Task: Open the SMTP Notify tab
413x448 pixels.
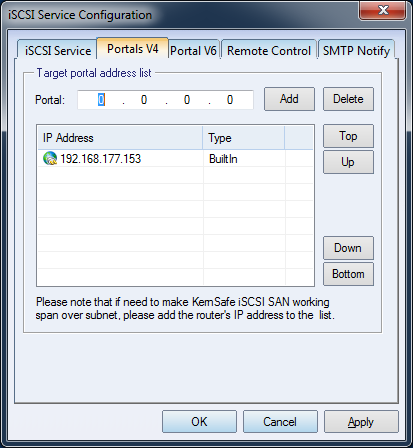Action: (356, 51)
